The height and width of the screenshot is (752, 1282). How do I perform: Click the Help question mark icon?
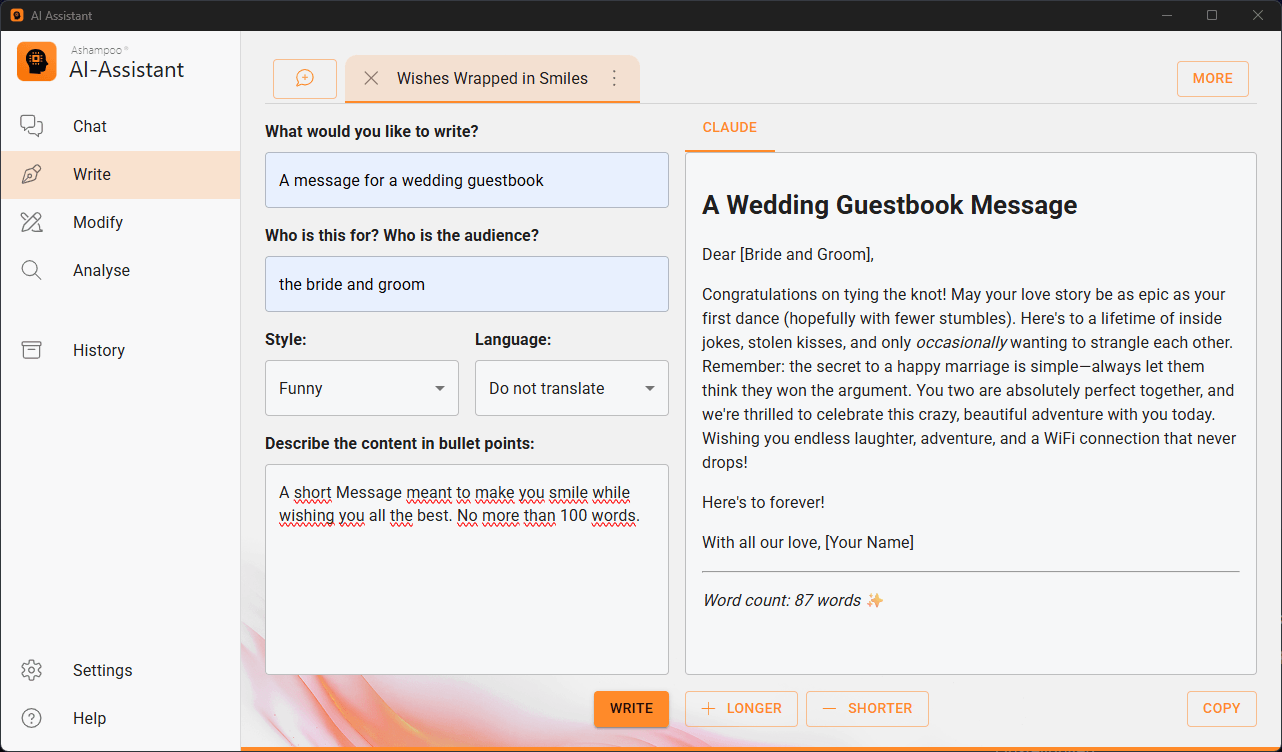[32, 718]
